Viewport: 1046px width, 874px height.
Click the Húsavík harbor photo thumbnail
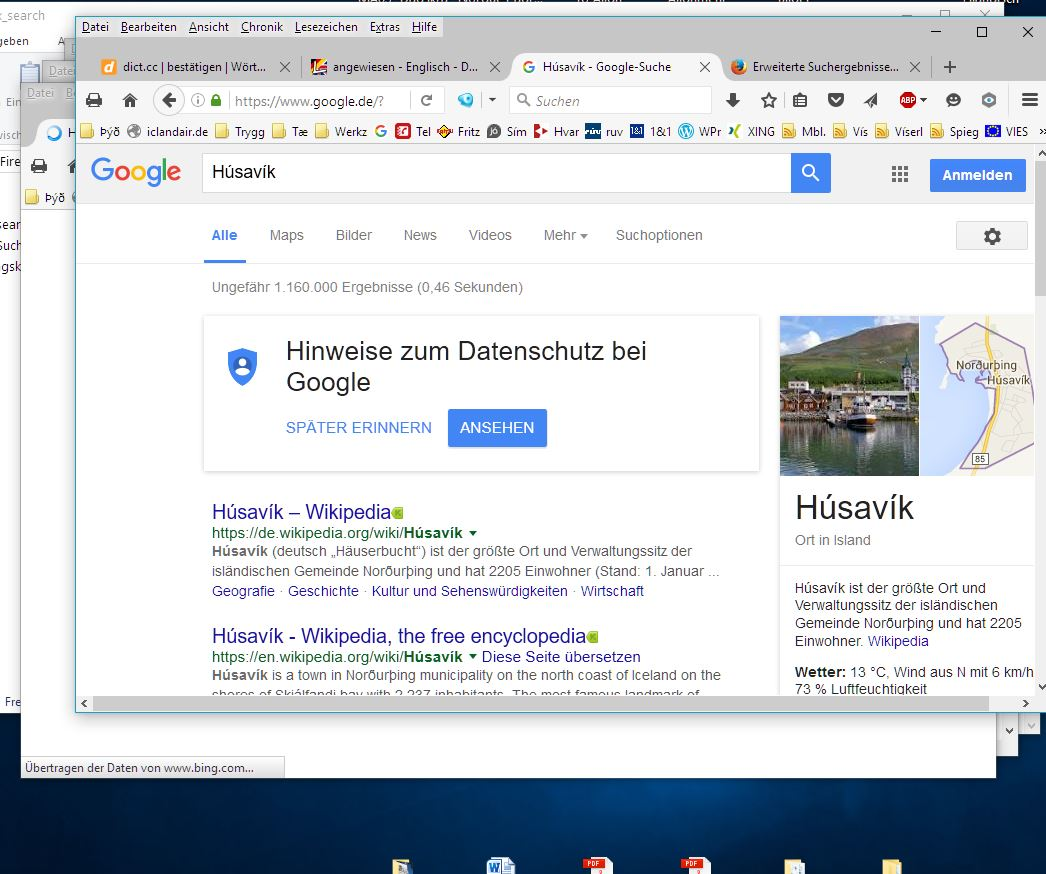click(849, 396)
